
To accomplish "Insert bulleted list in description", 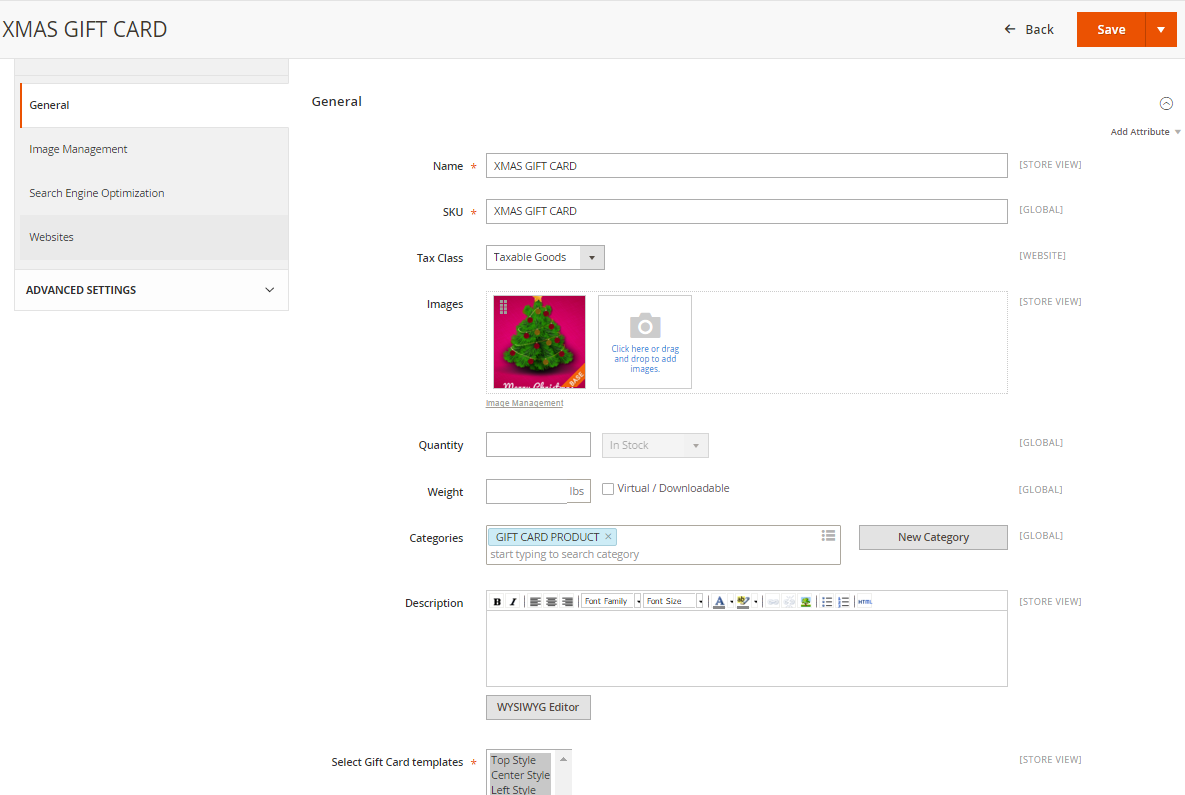I will click(827, 602).
